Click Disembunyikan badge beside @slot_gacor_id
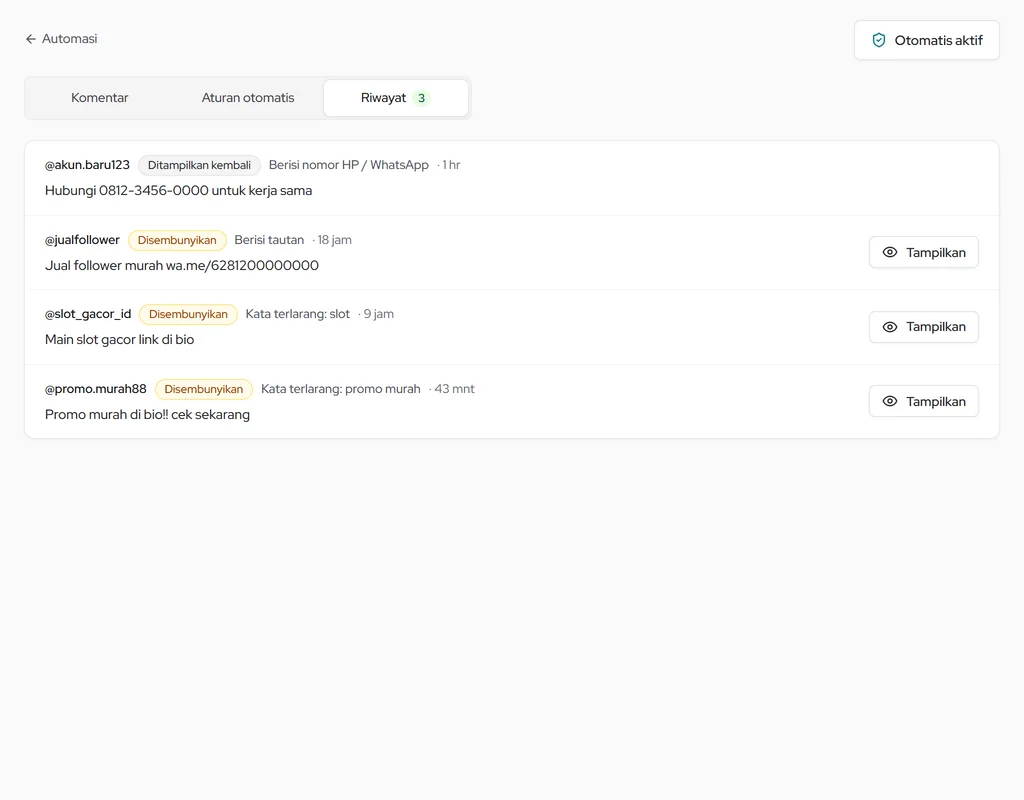The height and width of the screenshot is (800, 1024). (188, 314)
